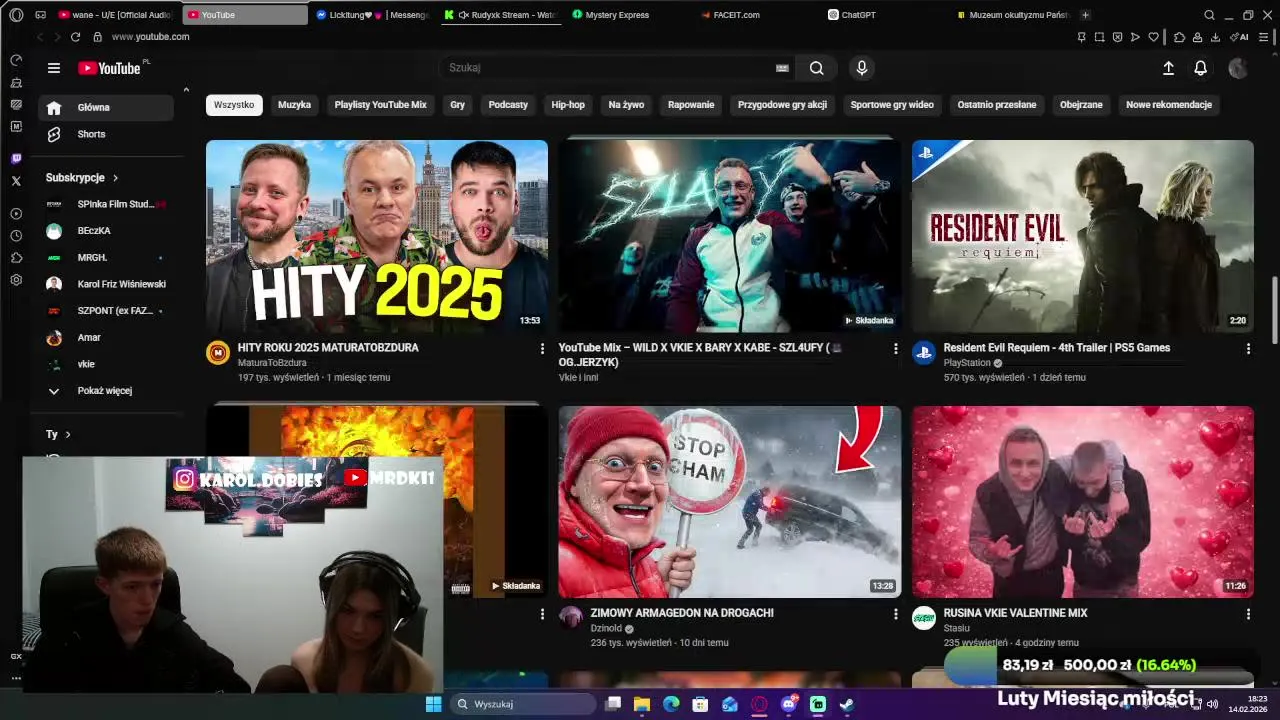
Task: Select the Muzyka filter chip
Action: (294, 105)
